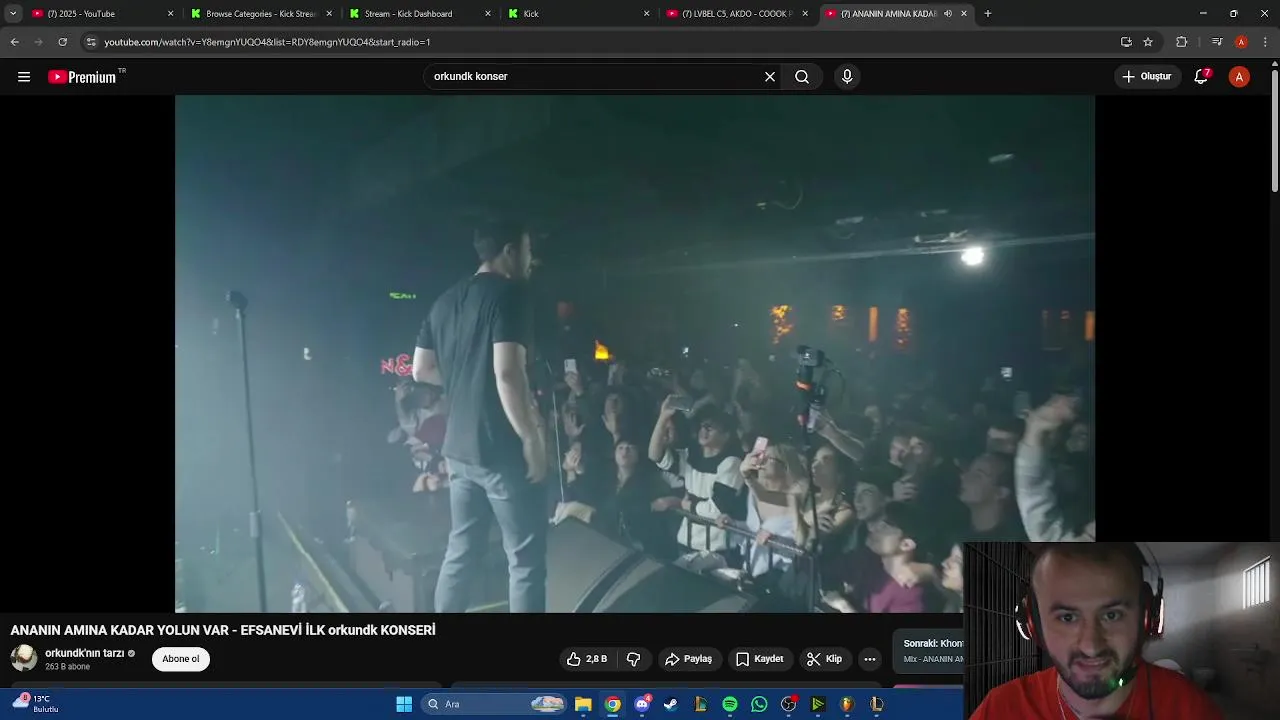This screenshot has width=1280, height=720.
Task: Dislike the video with thumbs down
Action: pos(633,659)
